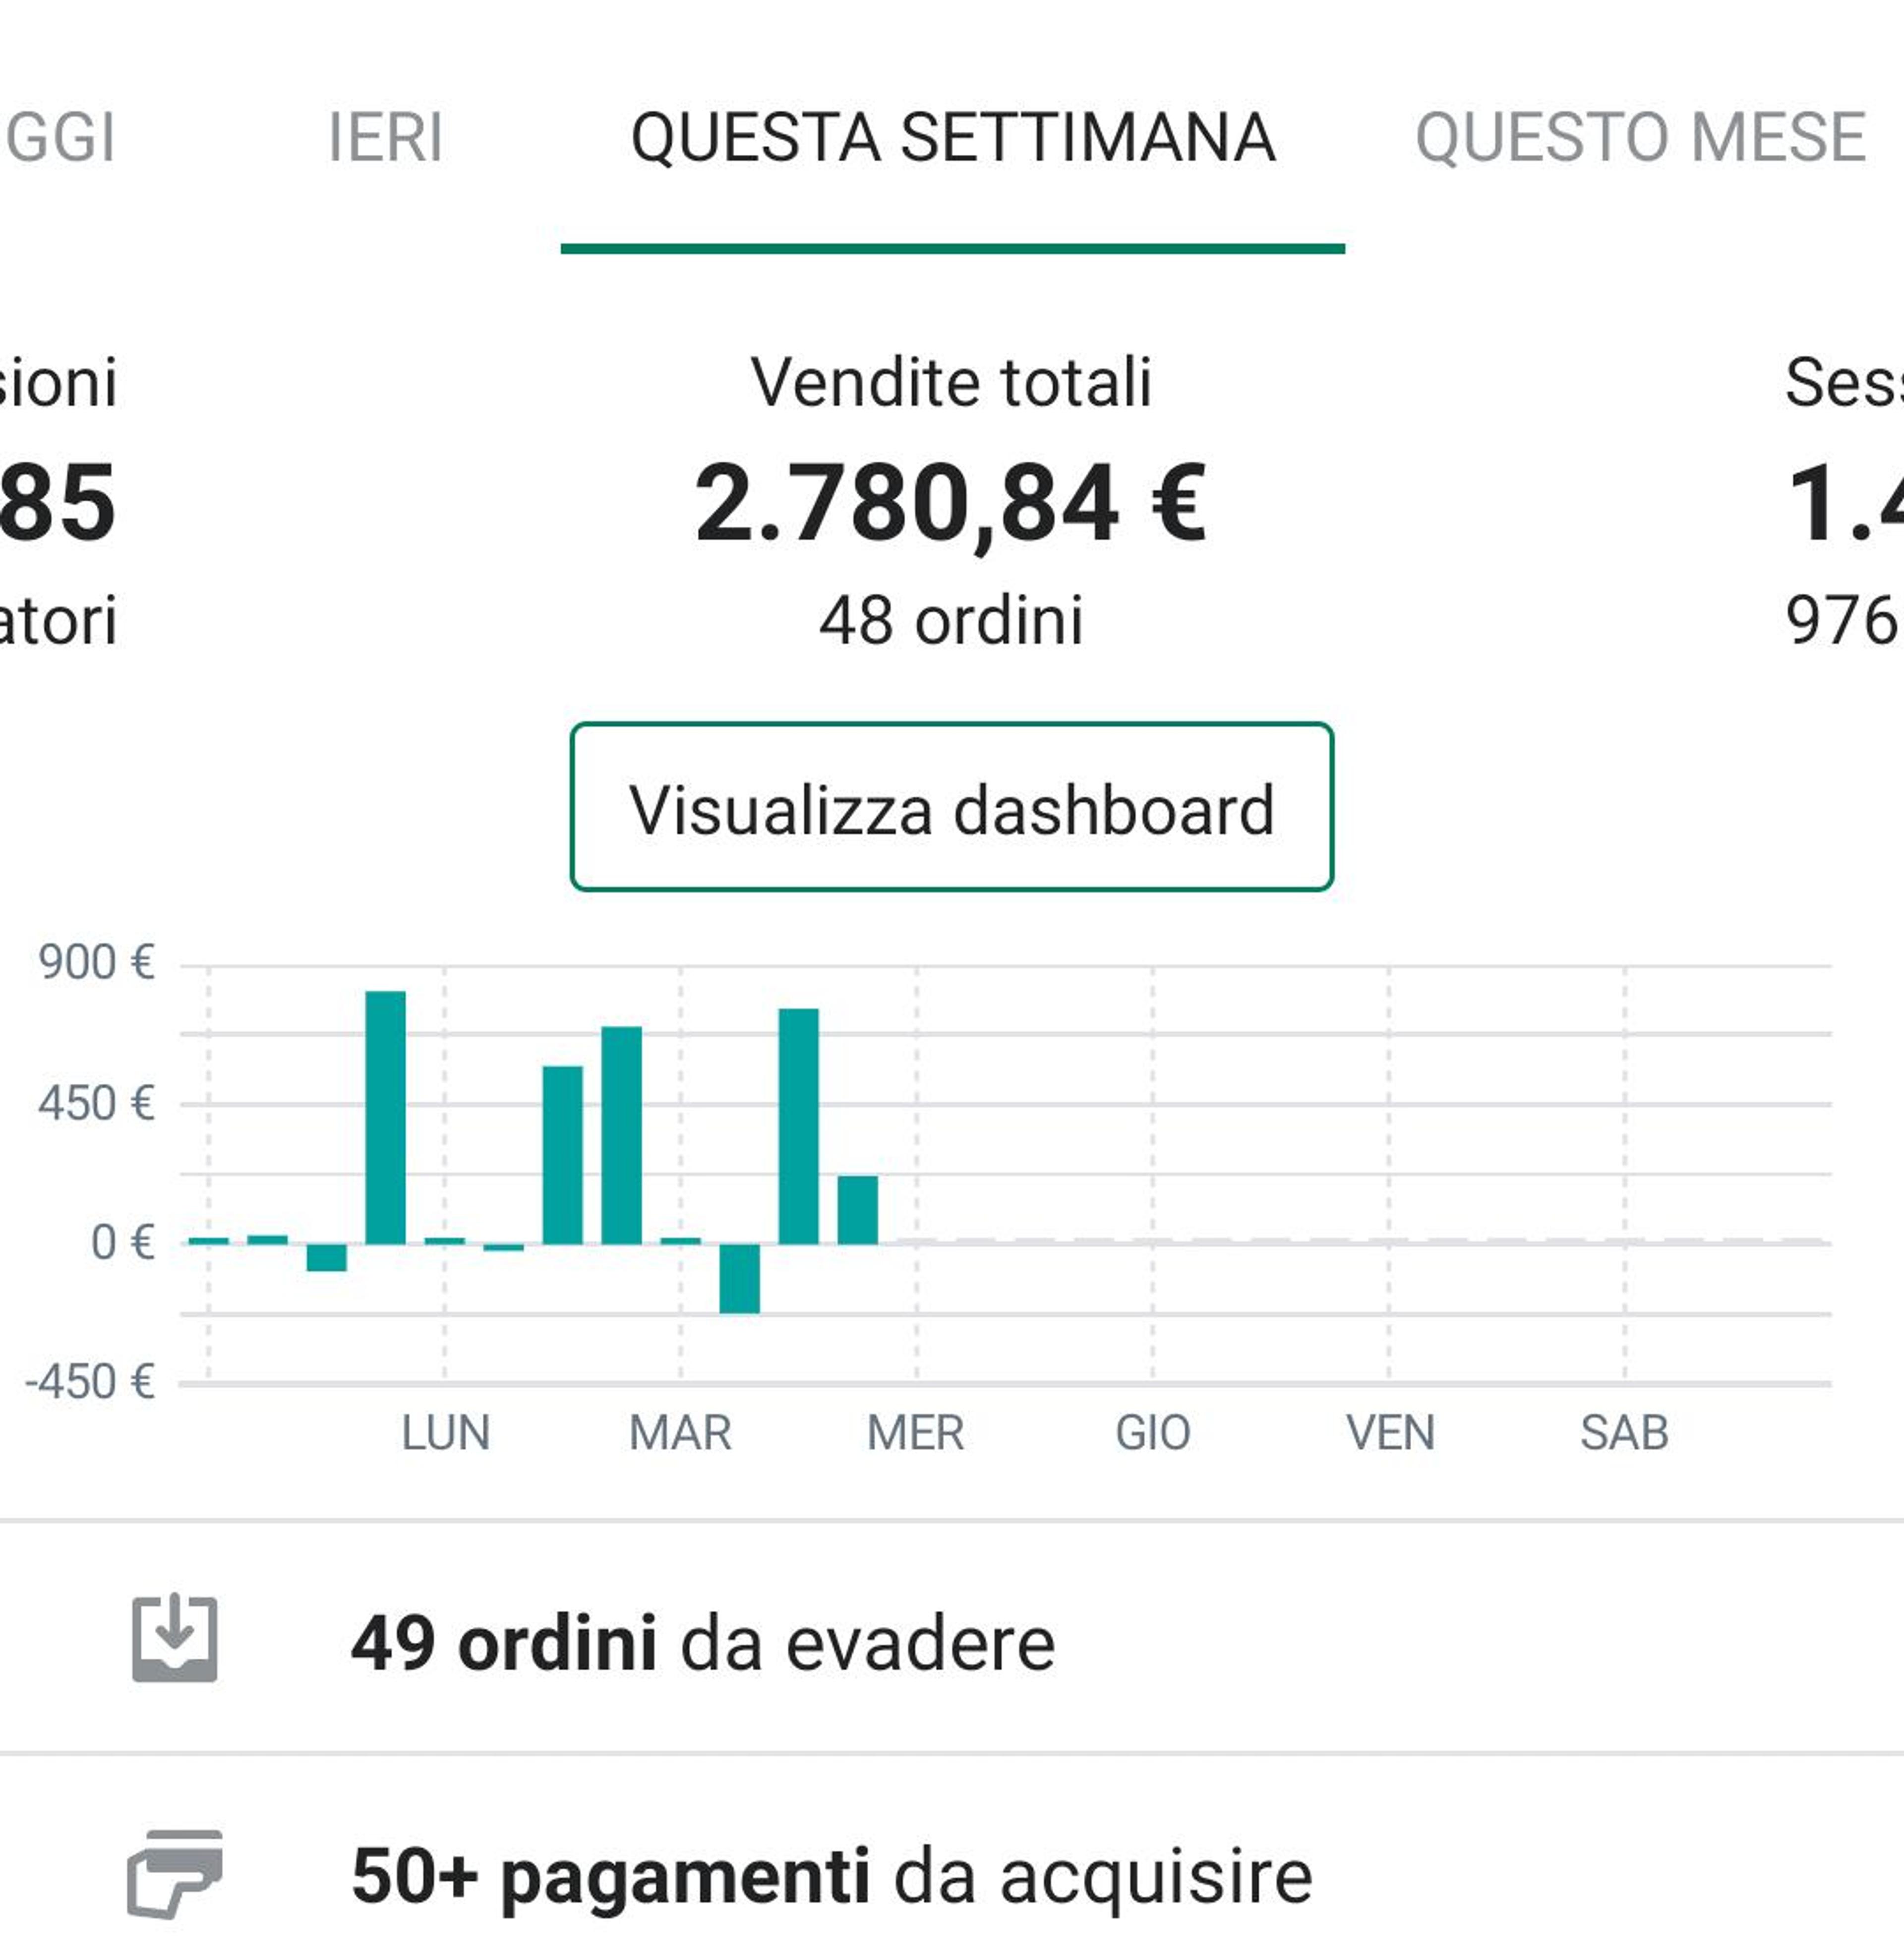Tap the LUN axis label
Viewport: 1904px width, 1957px height.
tap(445, 1433)
